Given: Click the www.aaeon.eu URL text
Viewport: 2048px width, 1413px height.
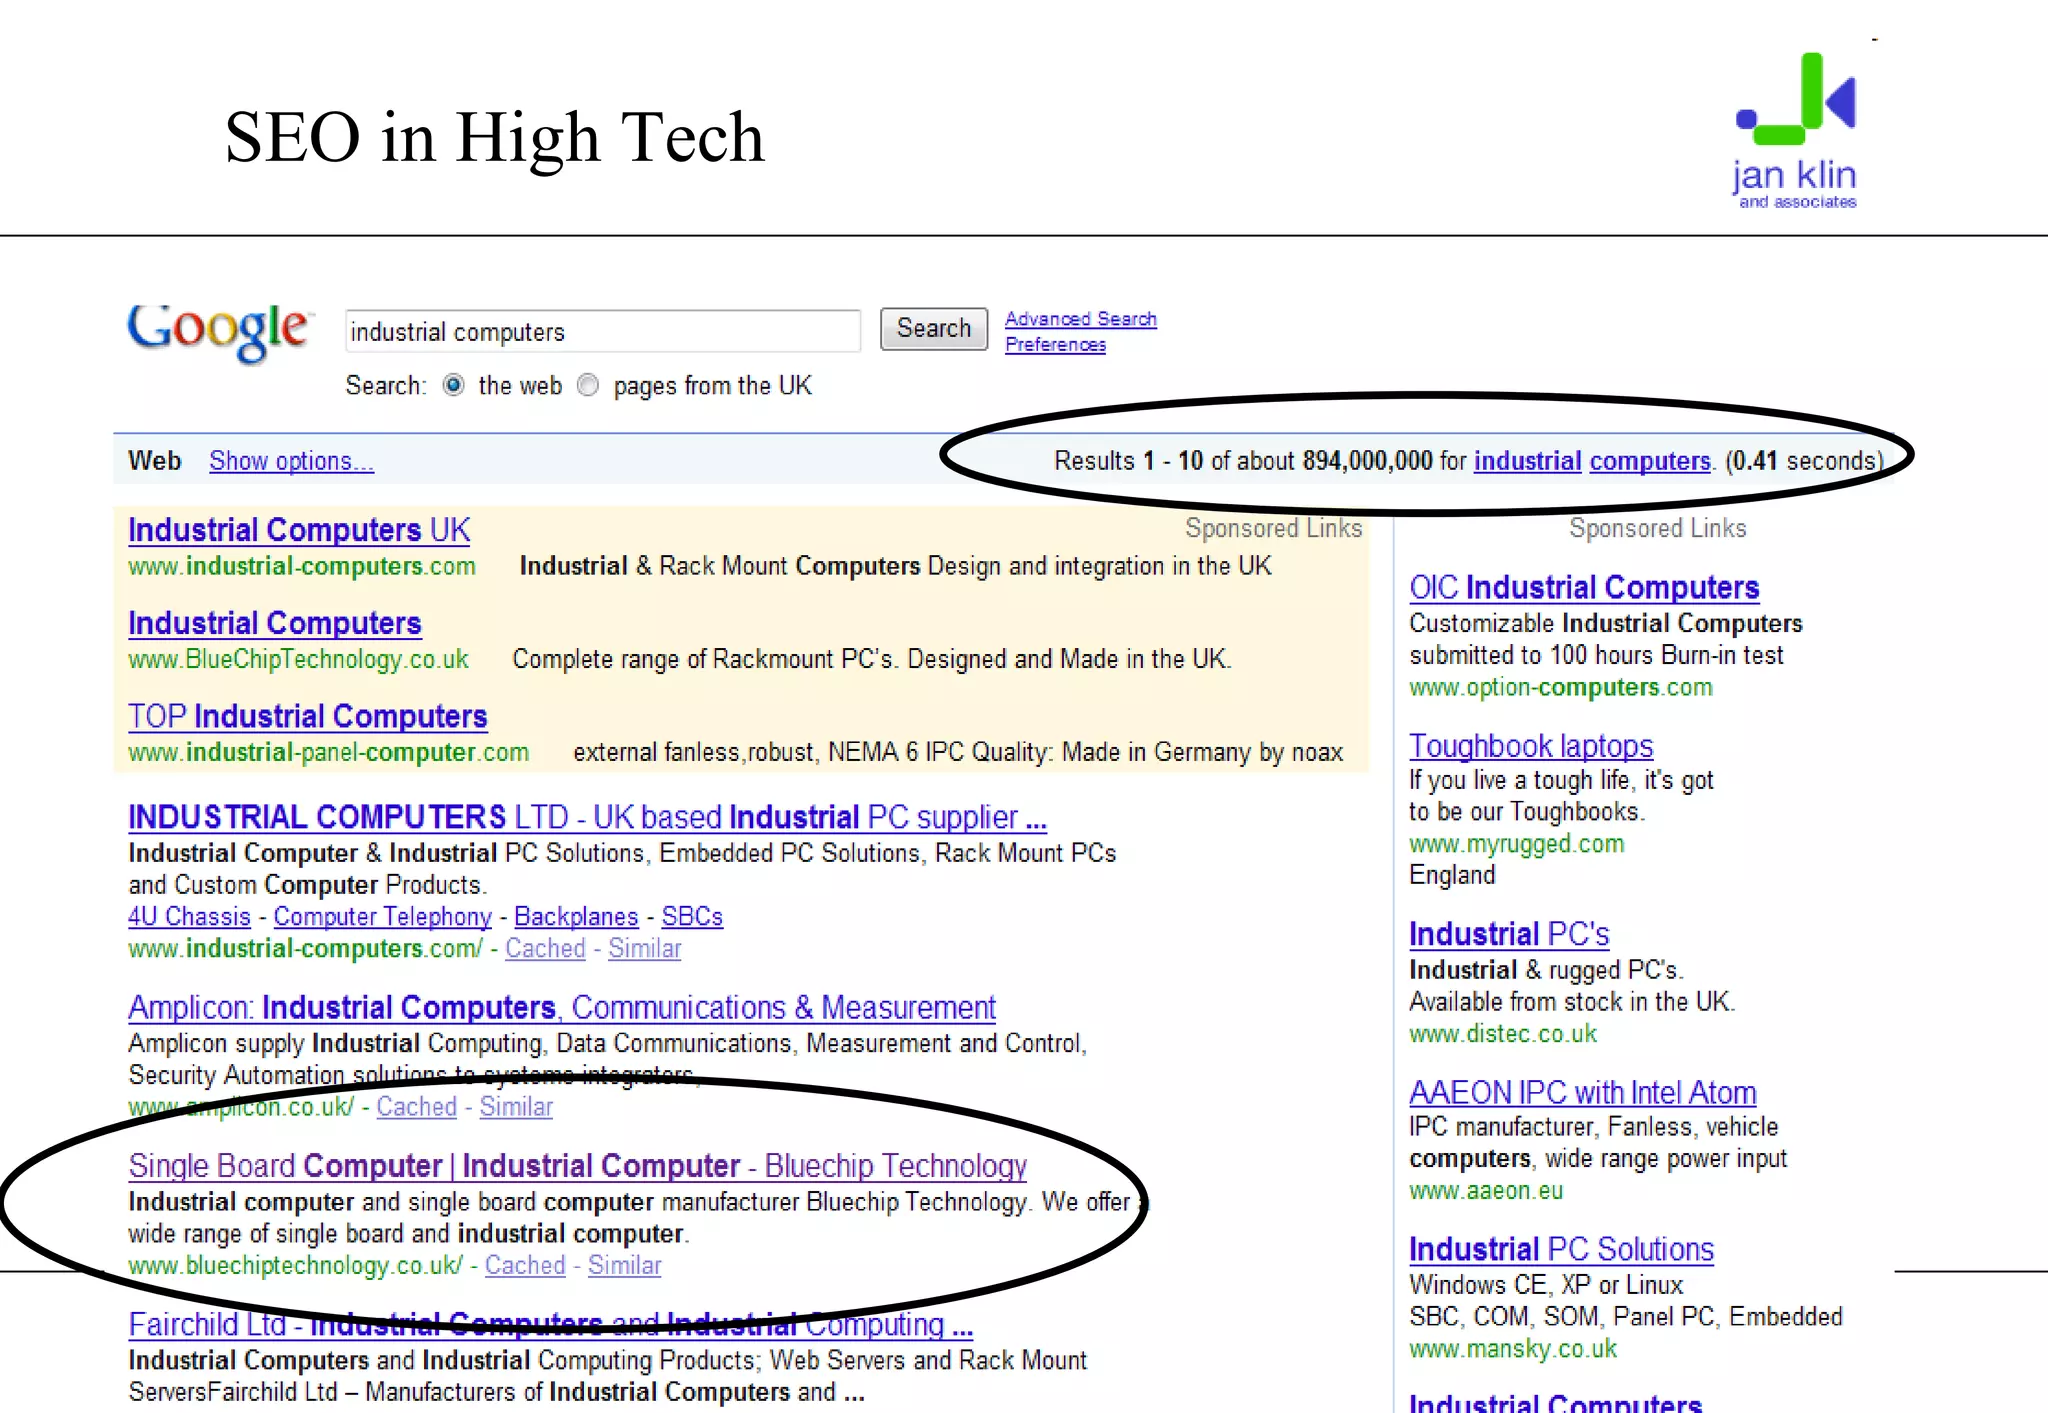Looking at the screenshot, I should (x=1486, y=1191).
